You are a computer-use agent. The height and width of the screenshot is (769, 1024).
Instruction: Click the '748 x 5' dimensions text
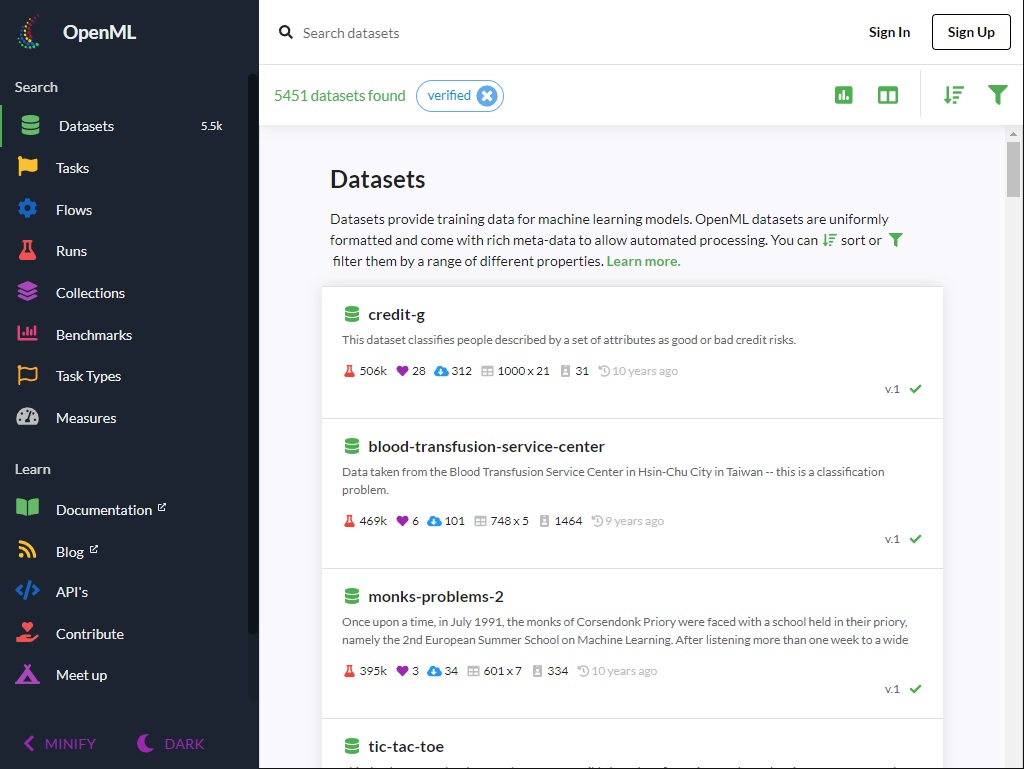pos(509,521)
